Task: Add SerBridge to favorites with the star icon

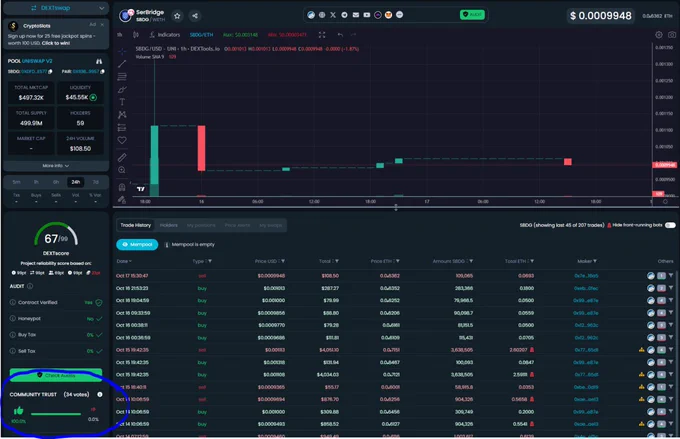Action: (x=177, y=16)
